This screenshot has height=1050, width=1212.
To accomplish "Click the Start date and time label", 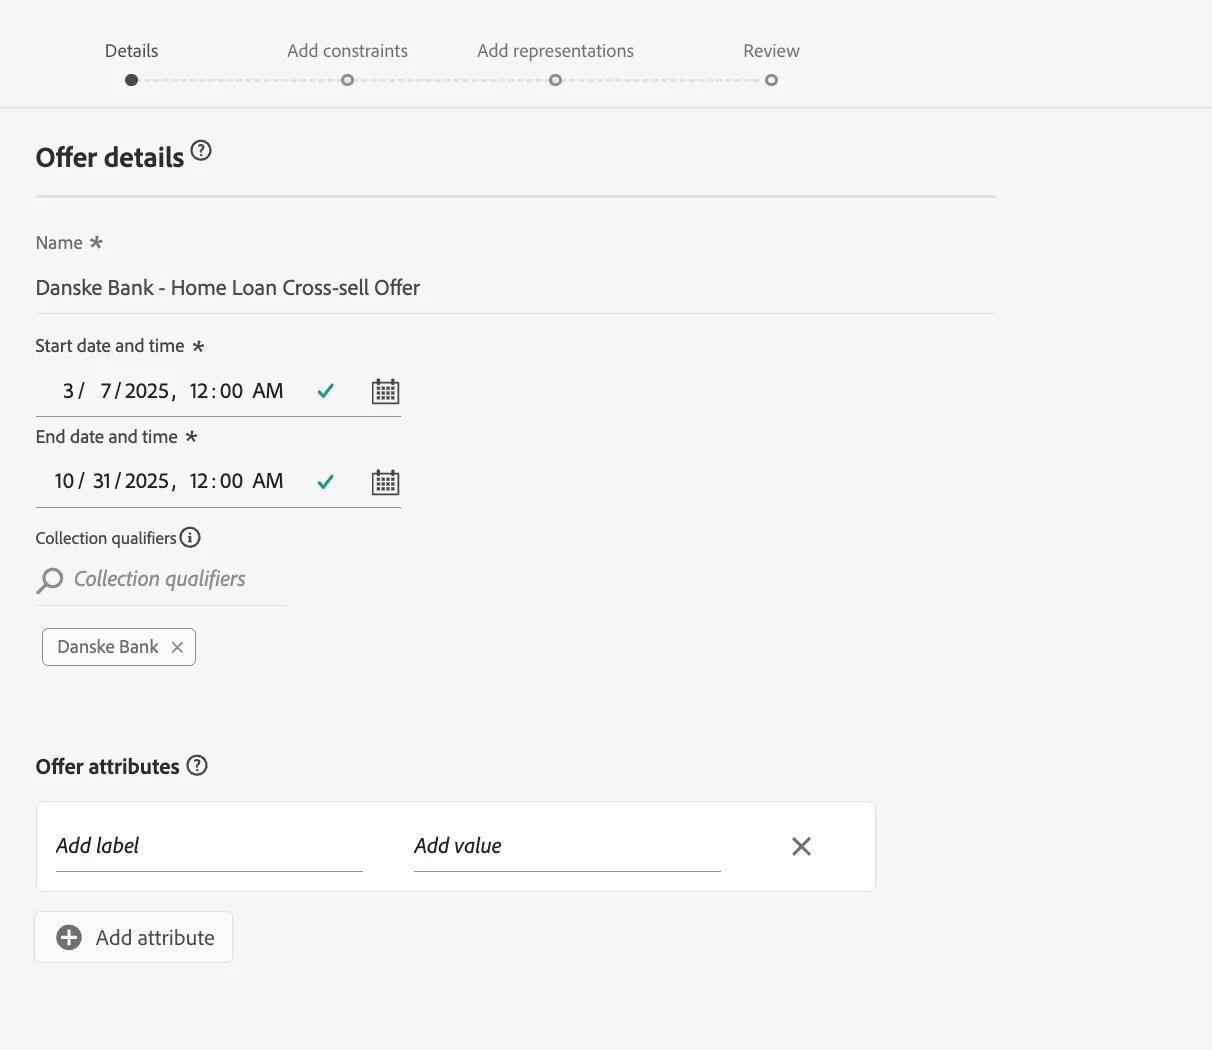I will (110, 346).
